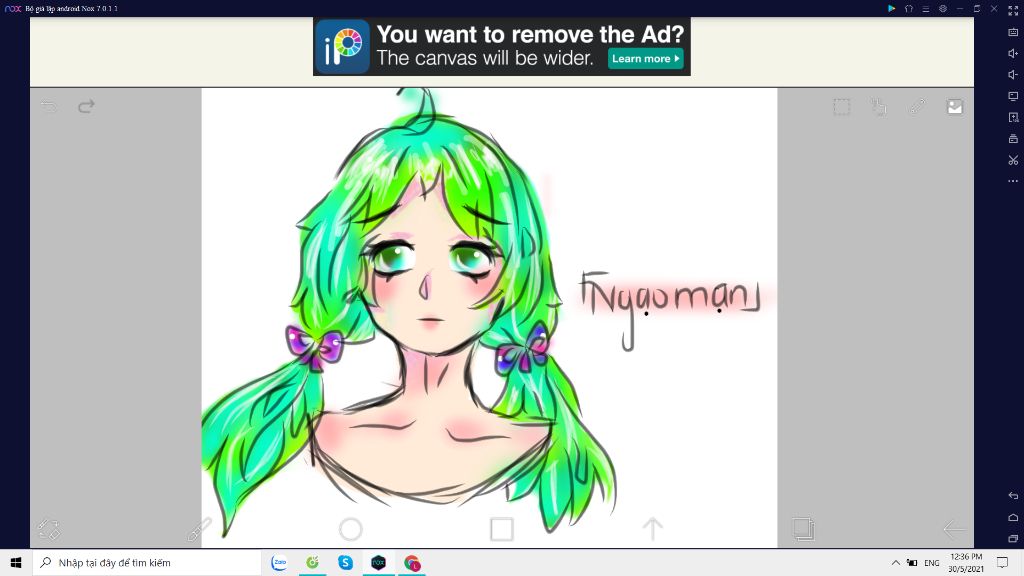Click Learn more on the ad banner
The width and height of the screenshot is (1024, 576).
[x=646, y=58]
